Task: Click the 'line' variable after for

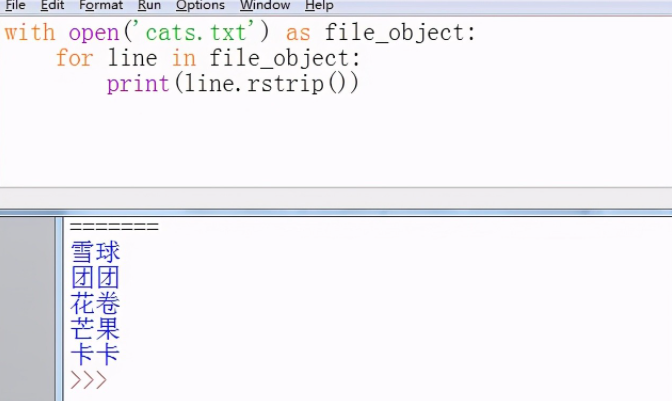Action: click(x=132, y=58)
